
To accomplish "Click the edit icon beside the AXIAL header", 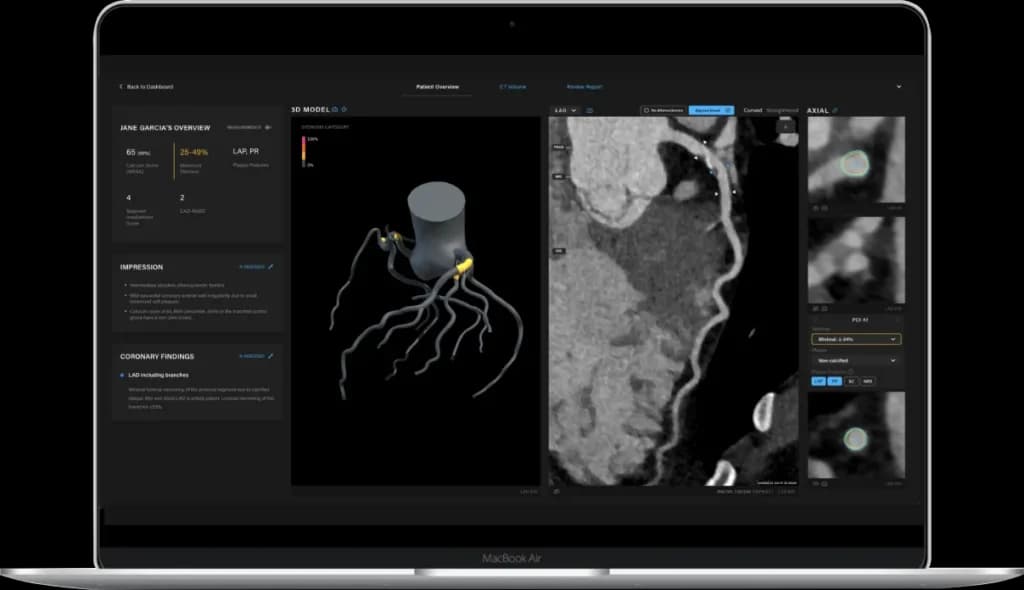I will [835, 111].
